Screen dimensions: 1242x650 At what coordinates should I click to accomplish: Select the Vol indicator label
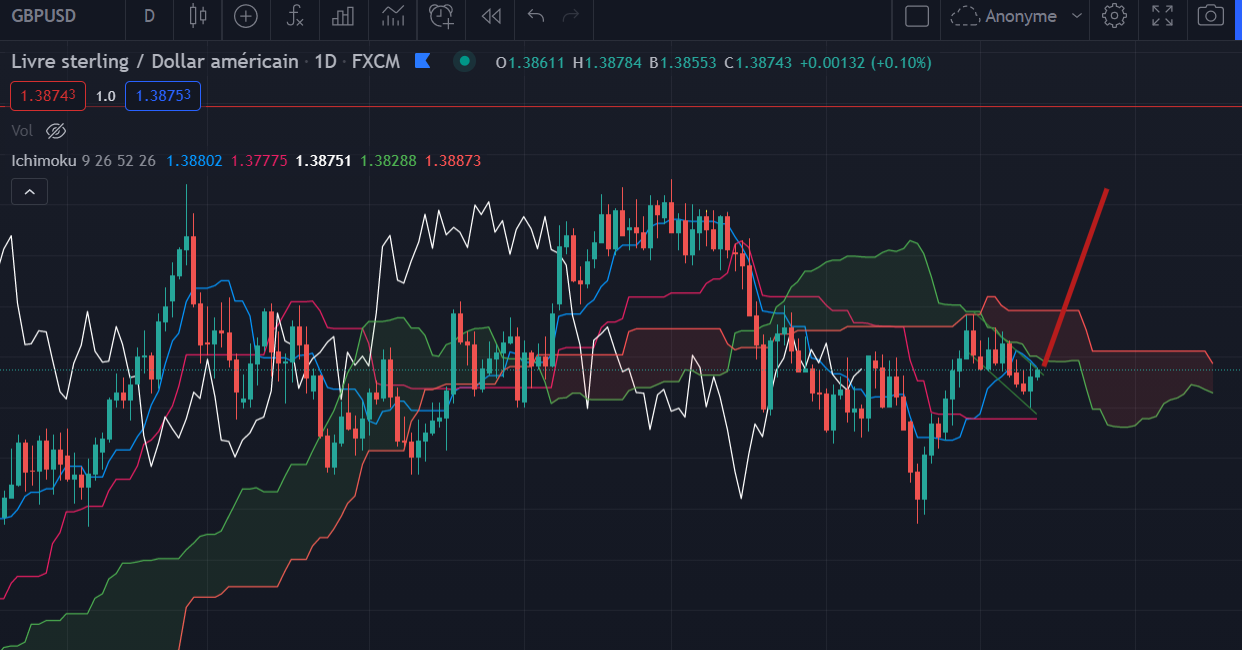[22, 131]
